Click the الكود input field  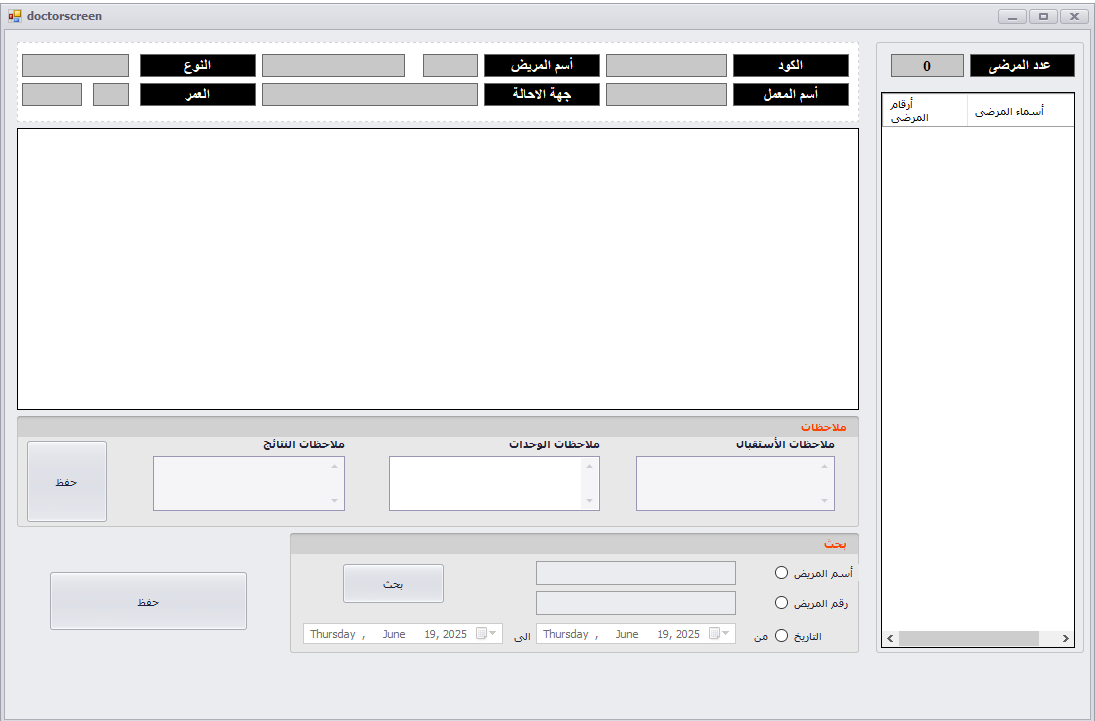tap(666, 65)
